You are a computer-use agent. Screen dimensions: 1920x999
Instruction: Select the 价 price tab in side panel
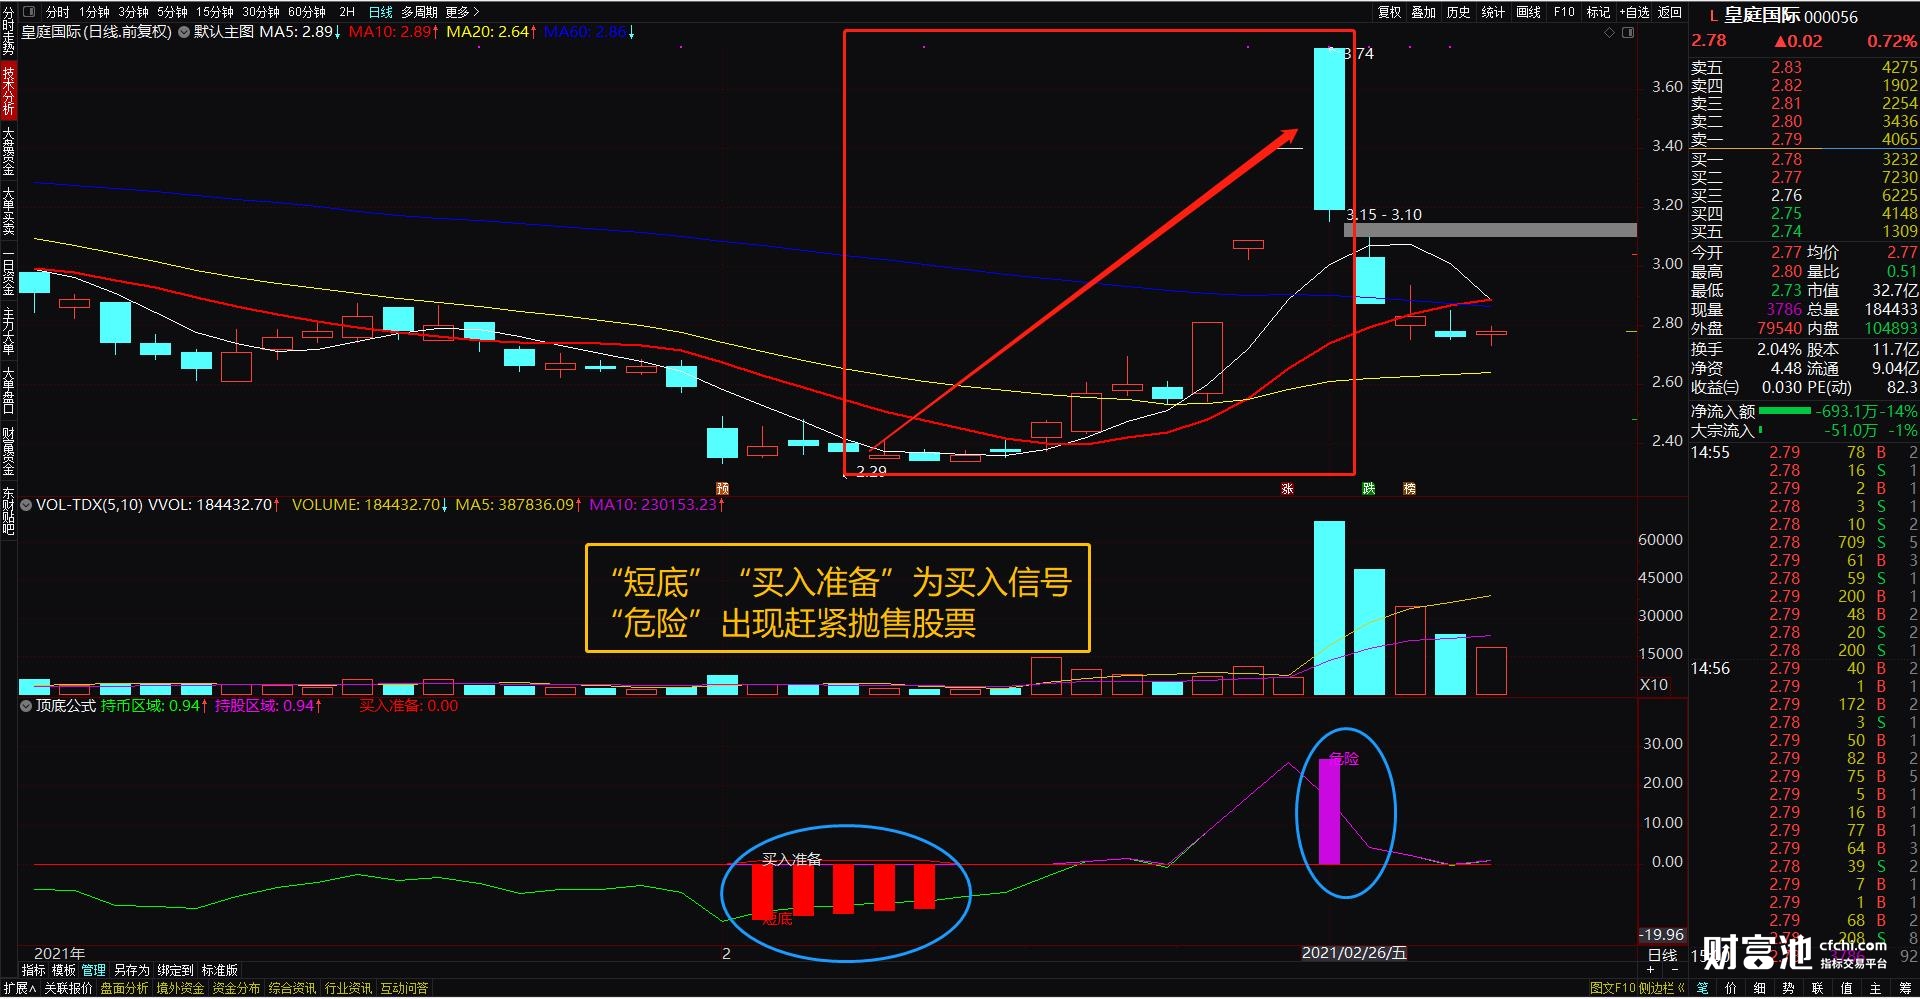pos(1731,989)
